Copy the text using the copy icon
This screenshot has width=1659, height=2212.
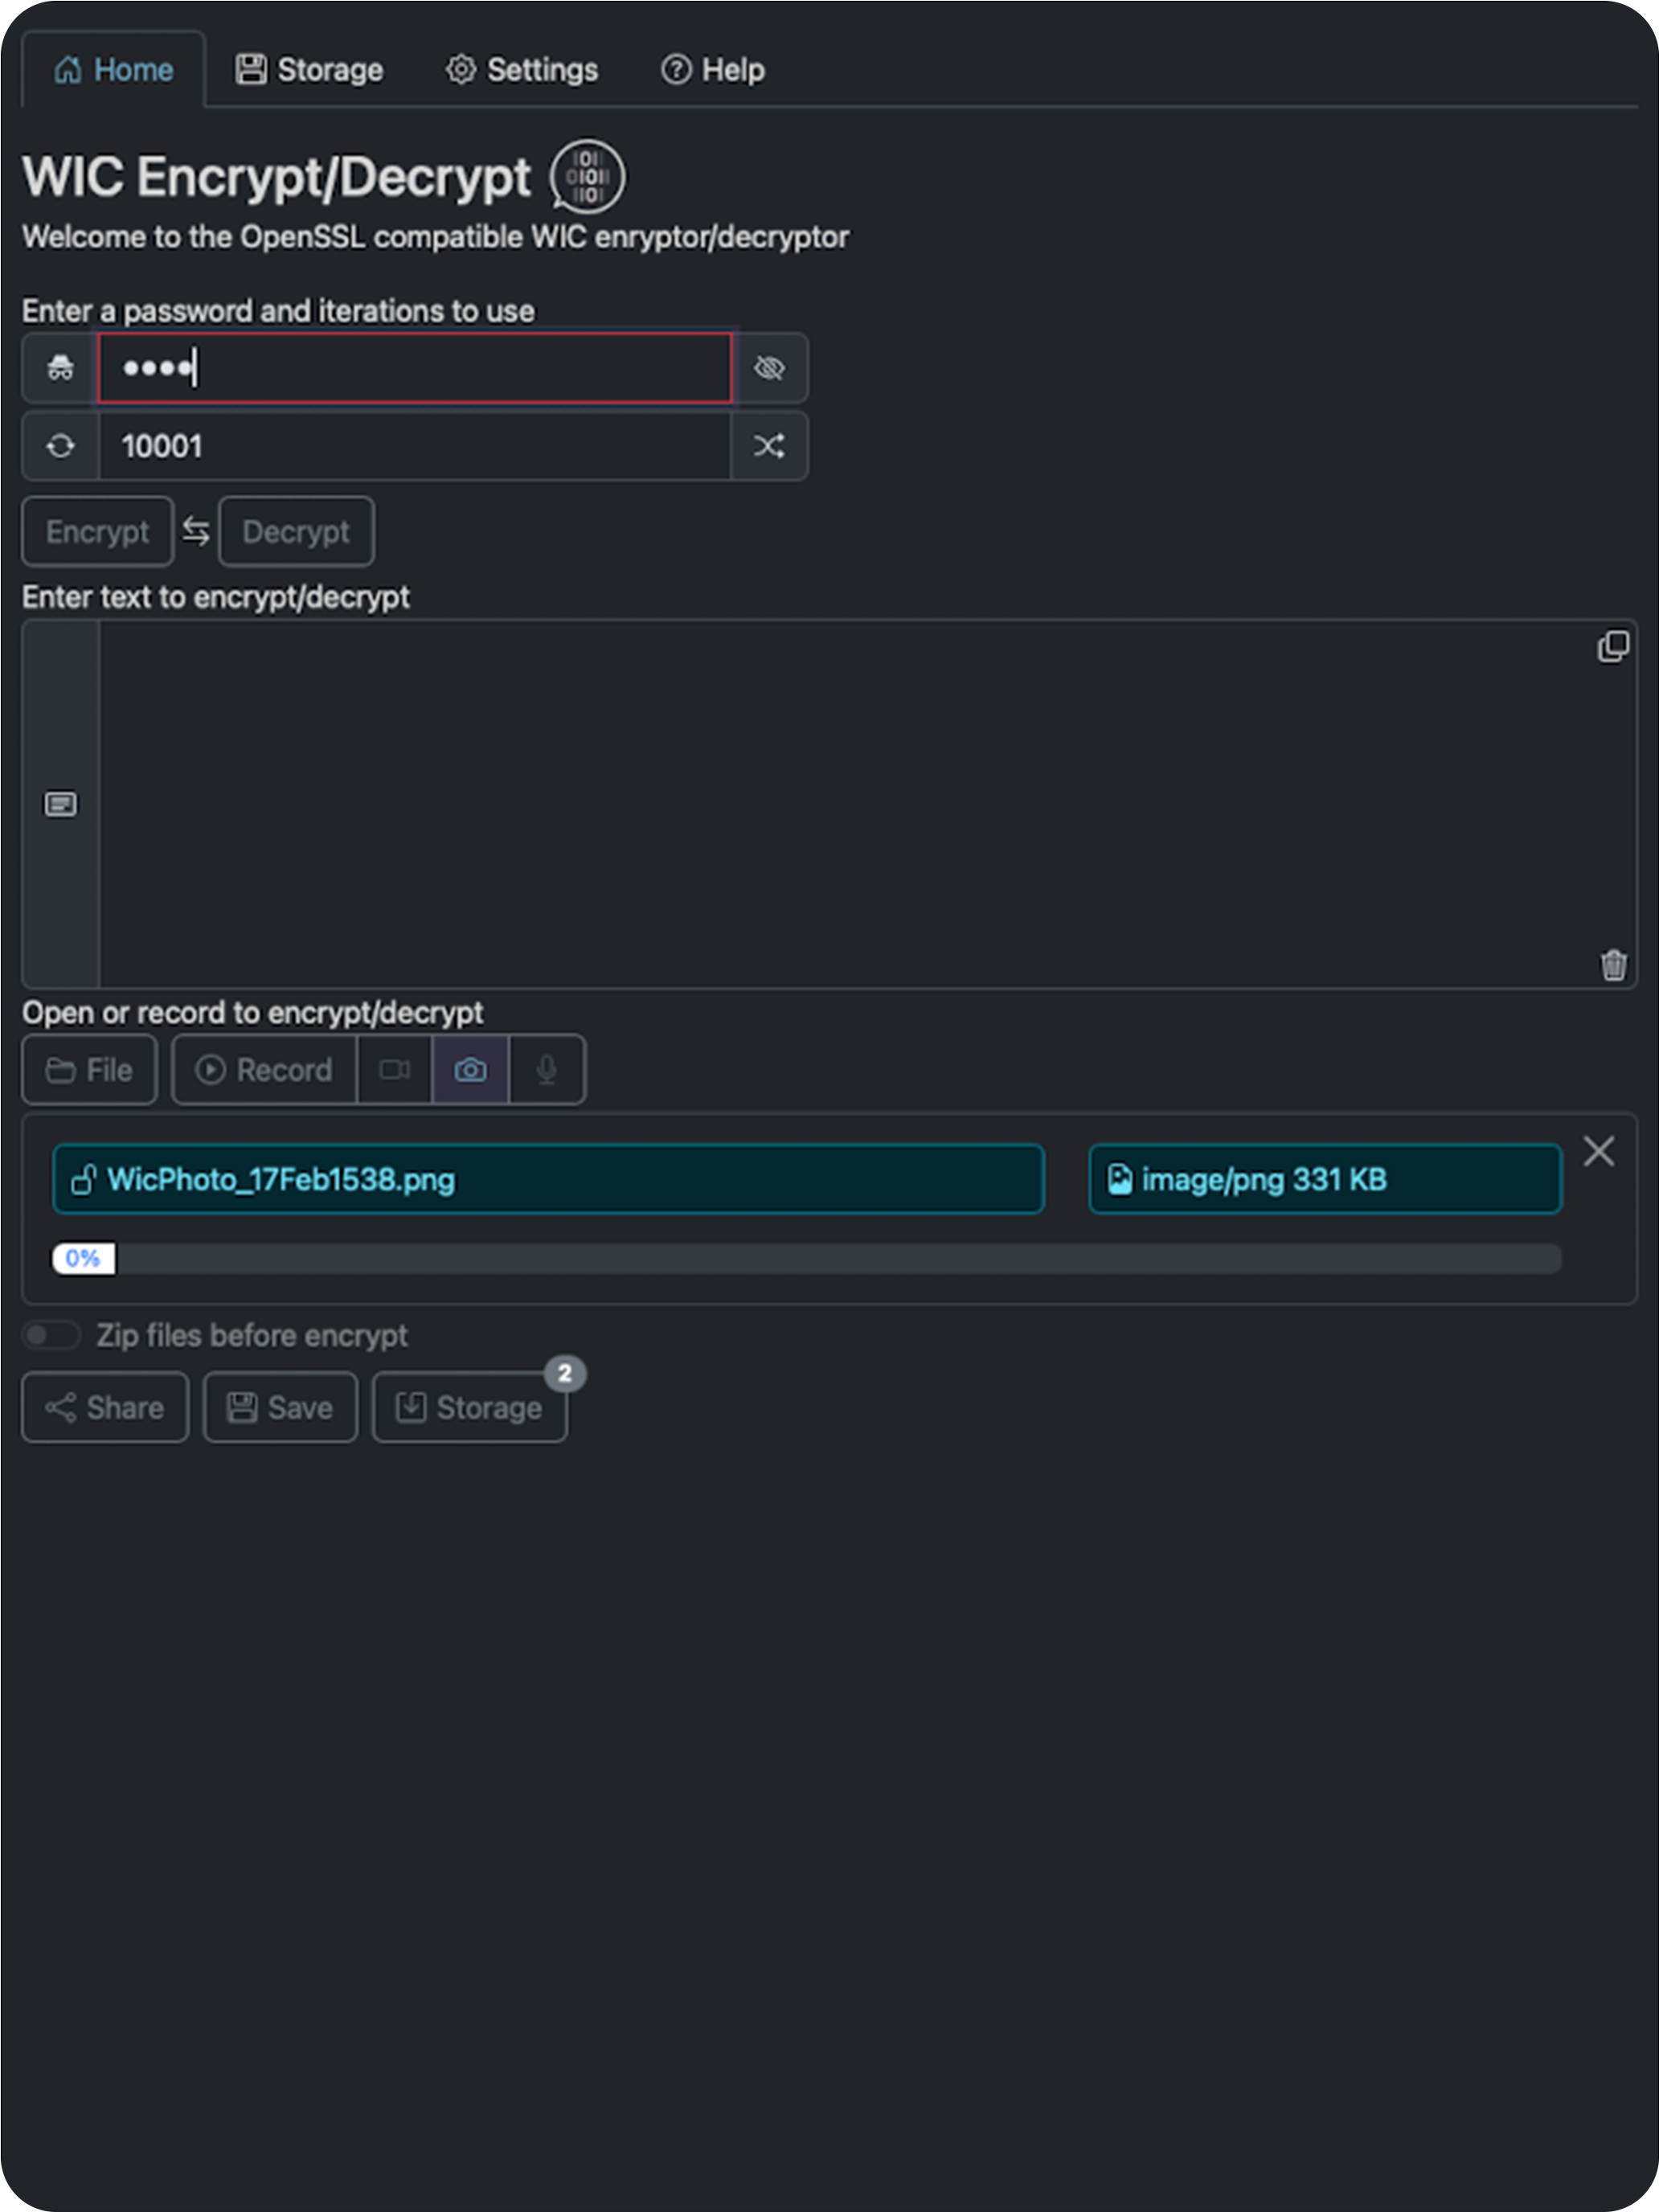tap(1613, 646)
